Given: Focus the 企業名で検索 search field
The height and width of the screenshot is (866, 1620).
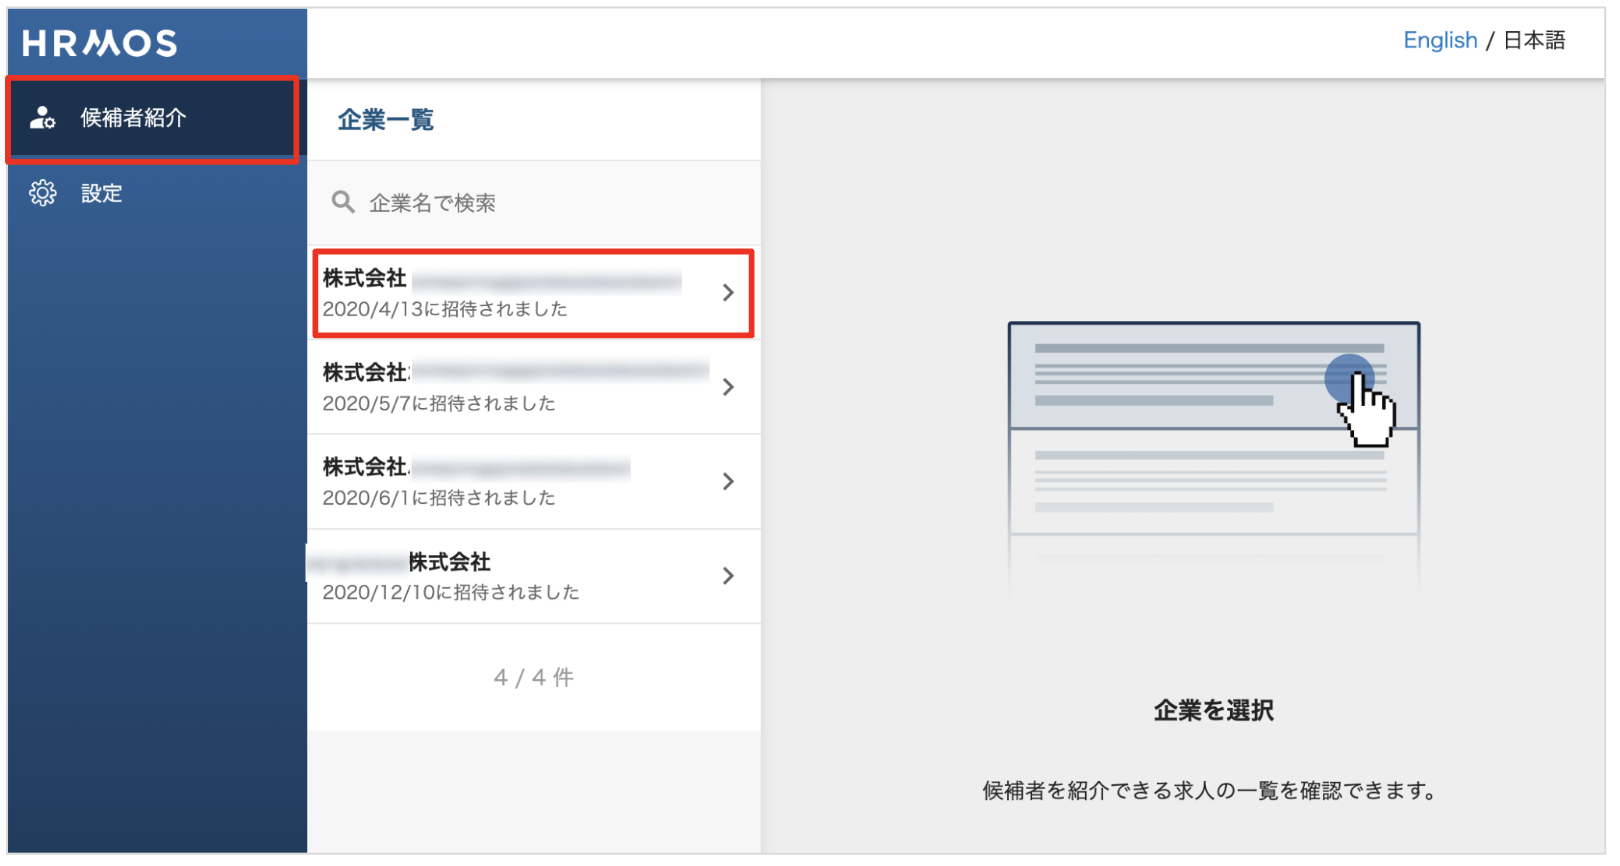Looking at the screenshot, I should coord(534,203).
